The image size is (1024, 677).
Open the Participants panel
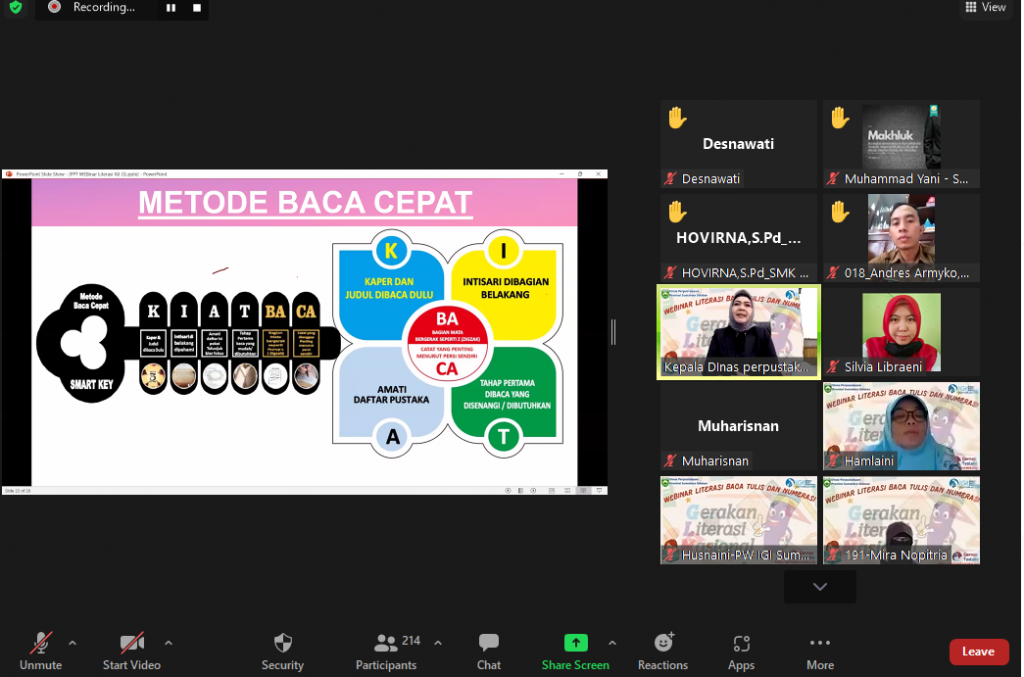(386, 643)
